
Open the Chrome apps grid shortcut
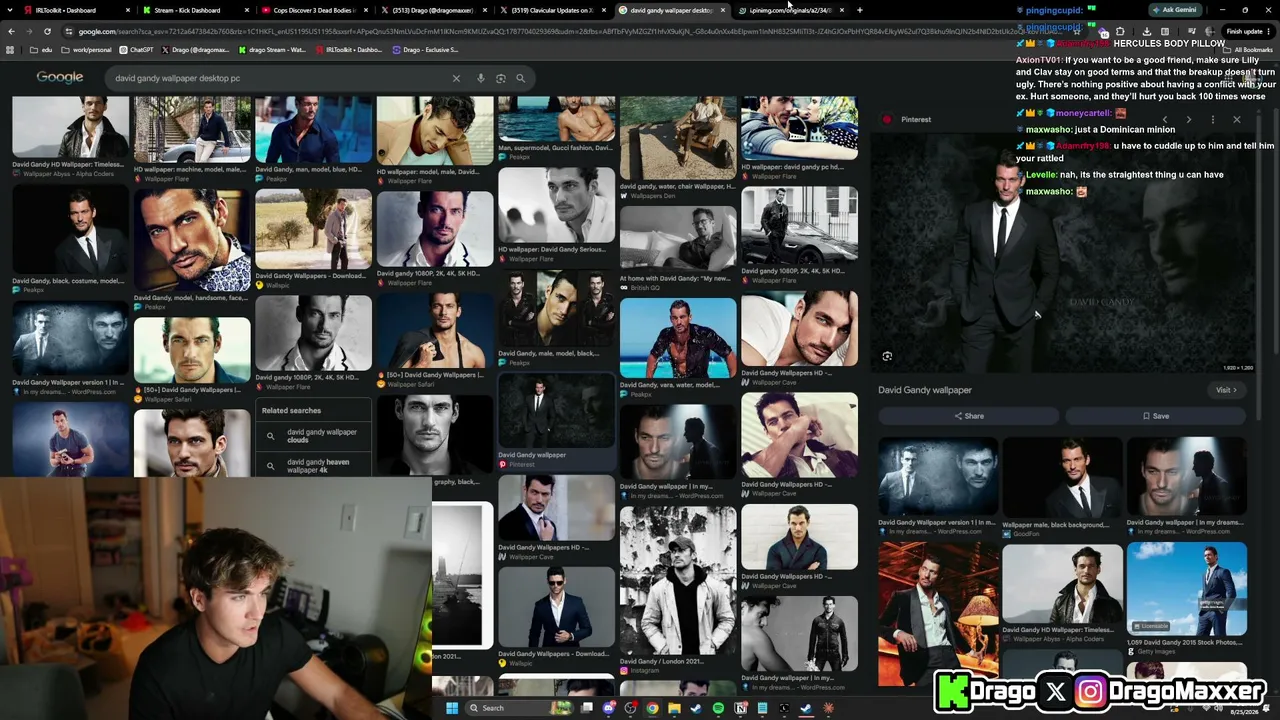(11, 49)
